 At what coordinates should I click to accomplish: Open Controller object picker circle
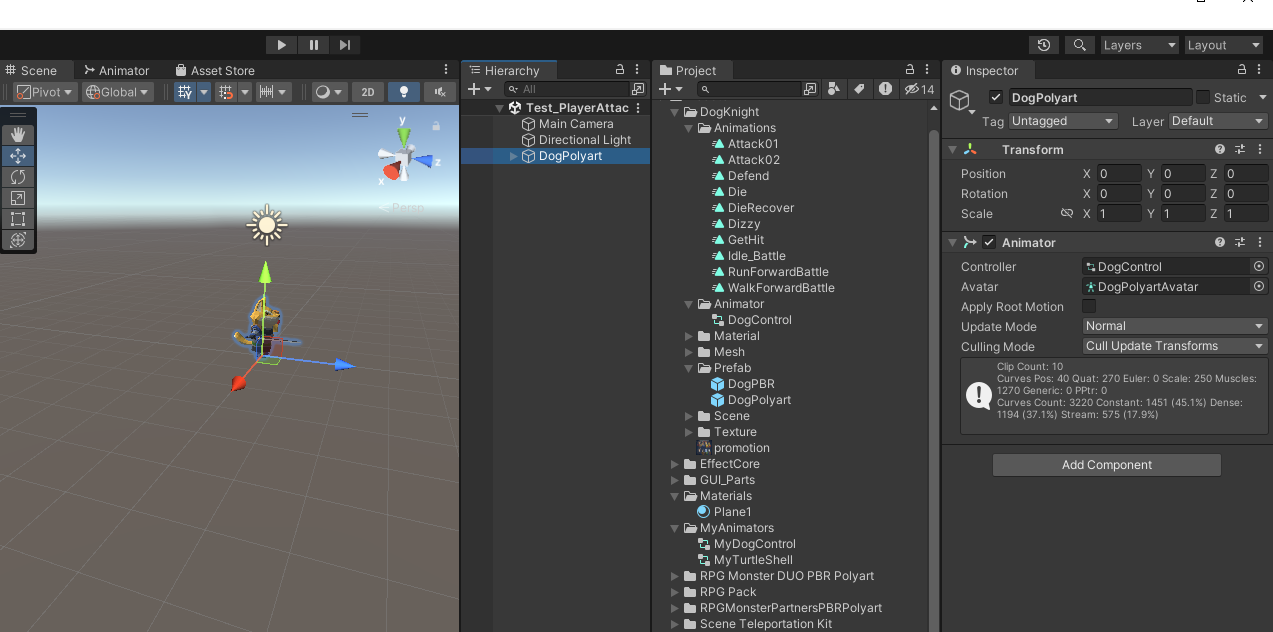pyautogui.click(x=1259, y=267)
